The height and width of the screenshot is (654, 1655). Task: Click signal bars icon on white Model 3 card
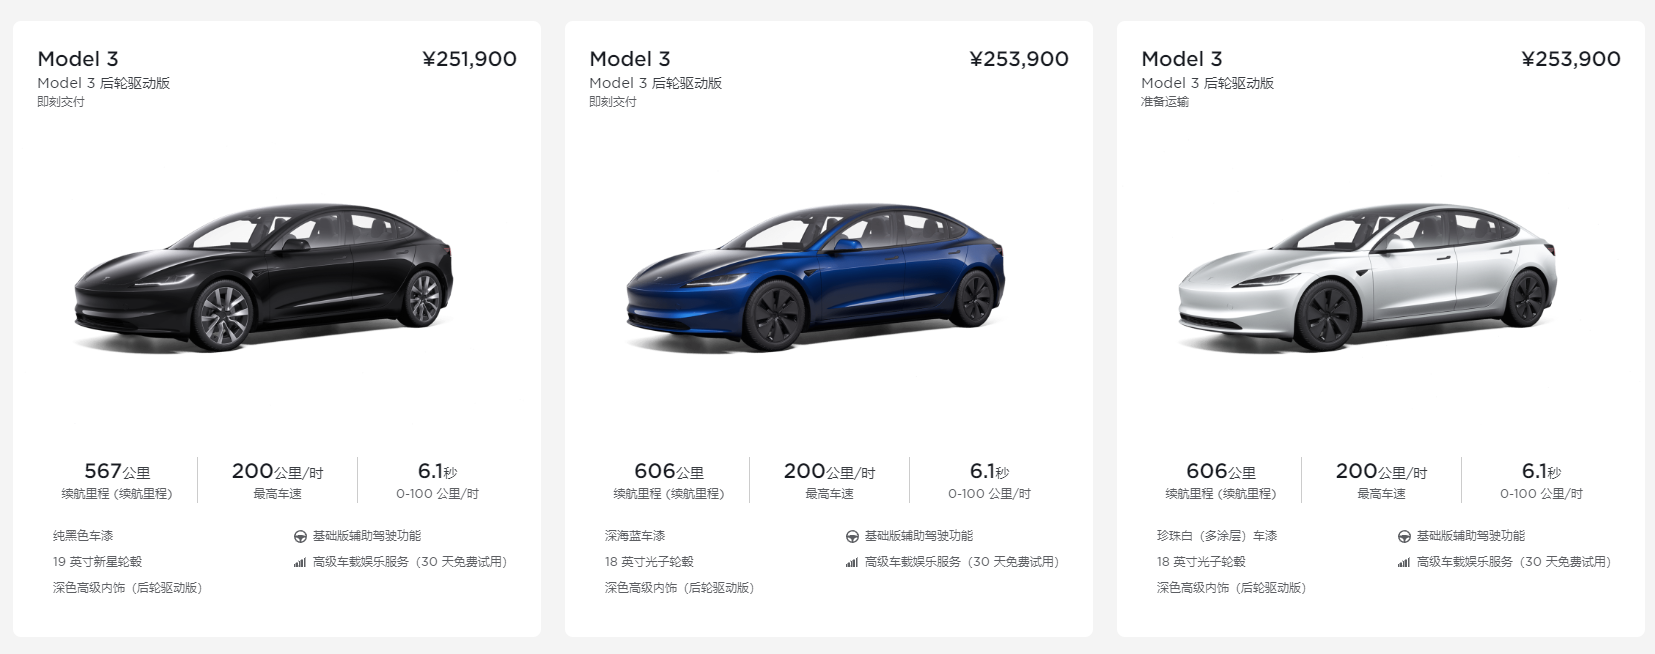coord(1404,563)
